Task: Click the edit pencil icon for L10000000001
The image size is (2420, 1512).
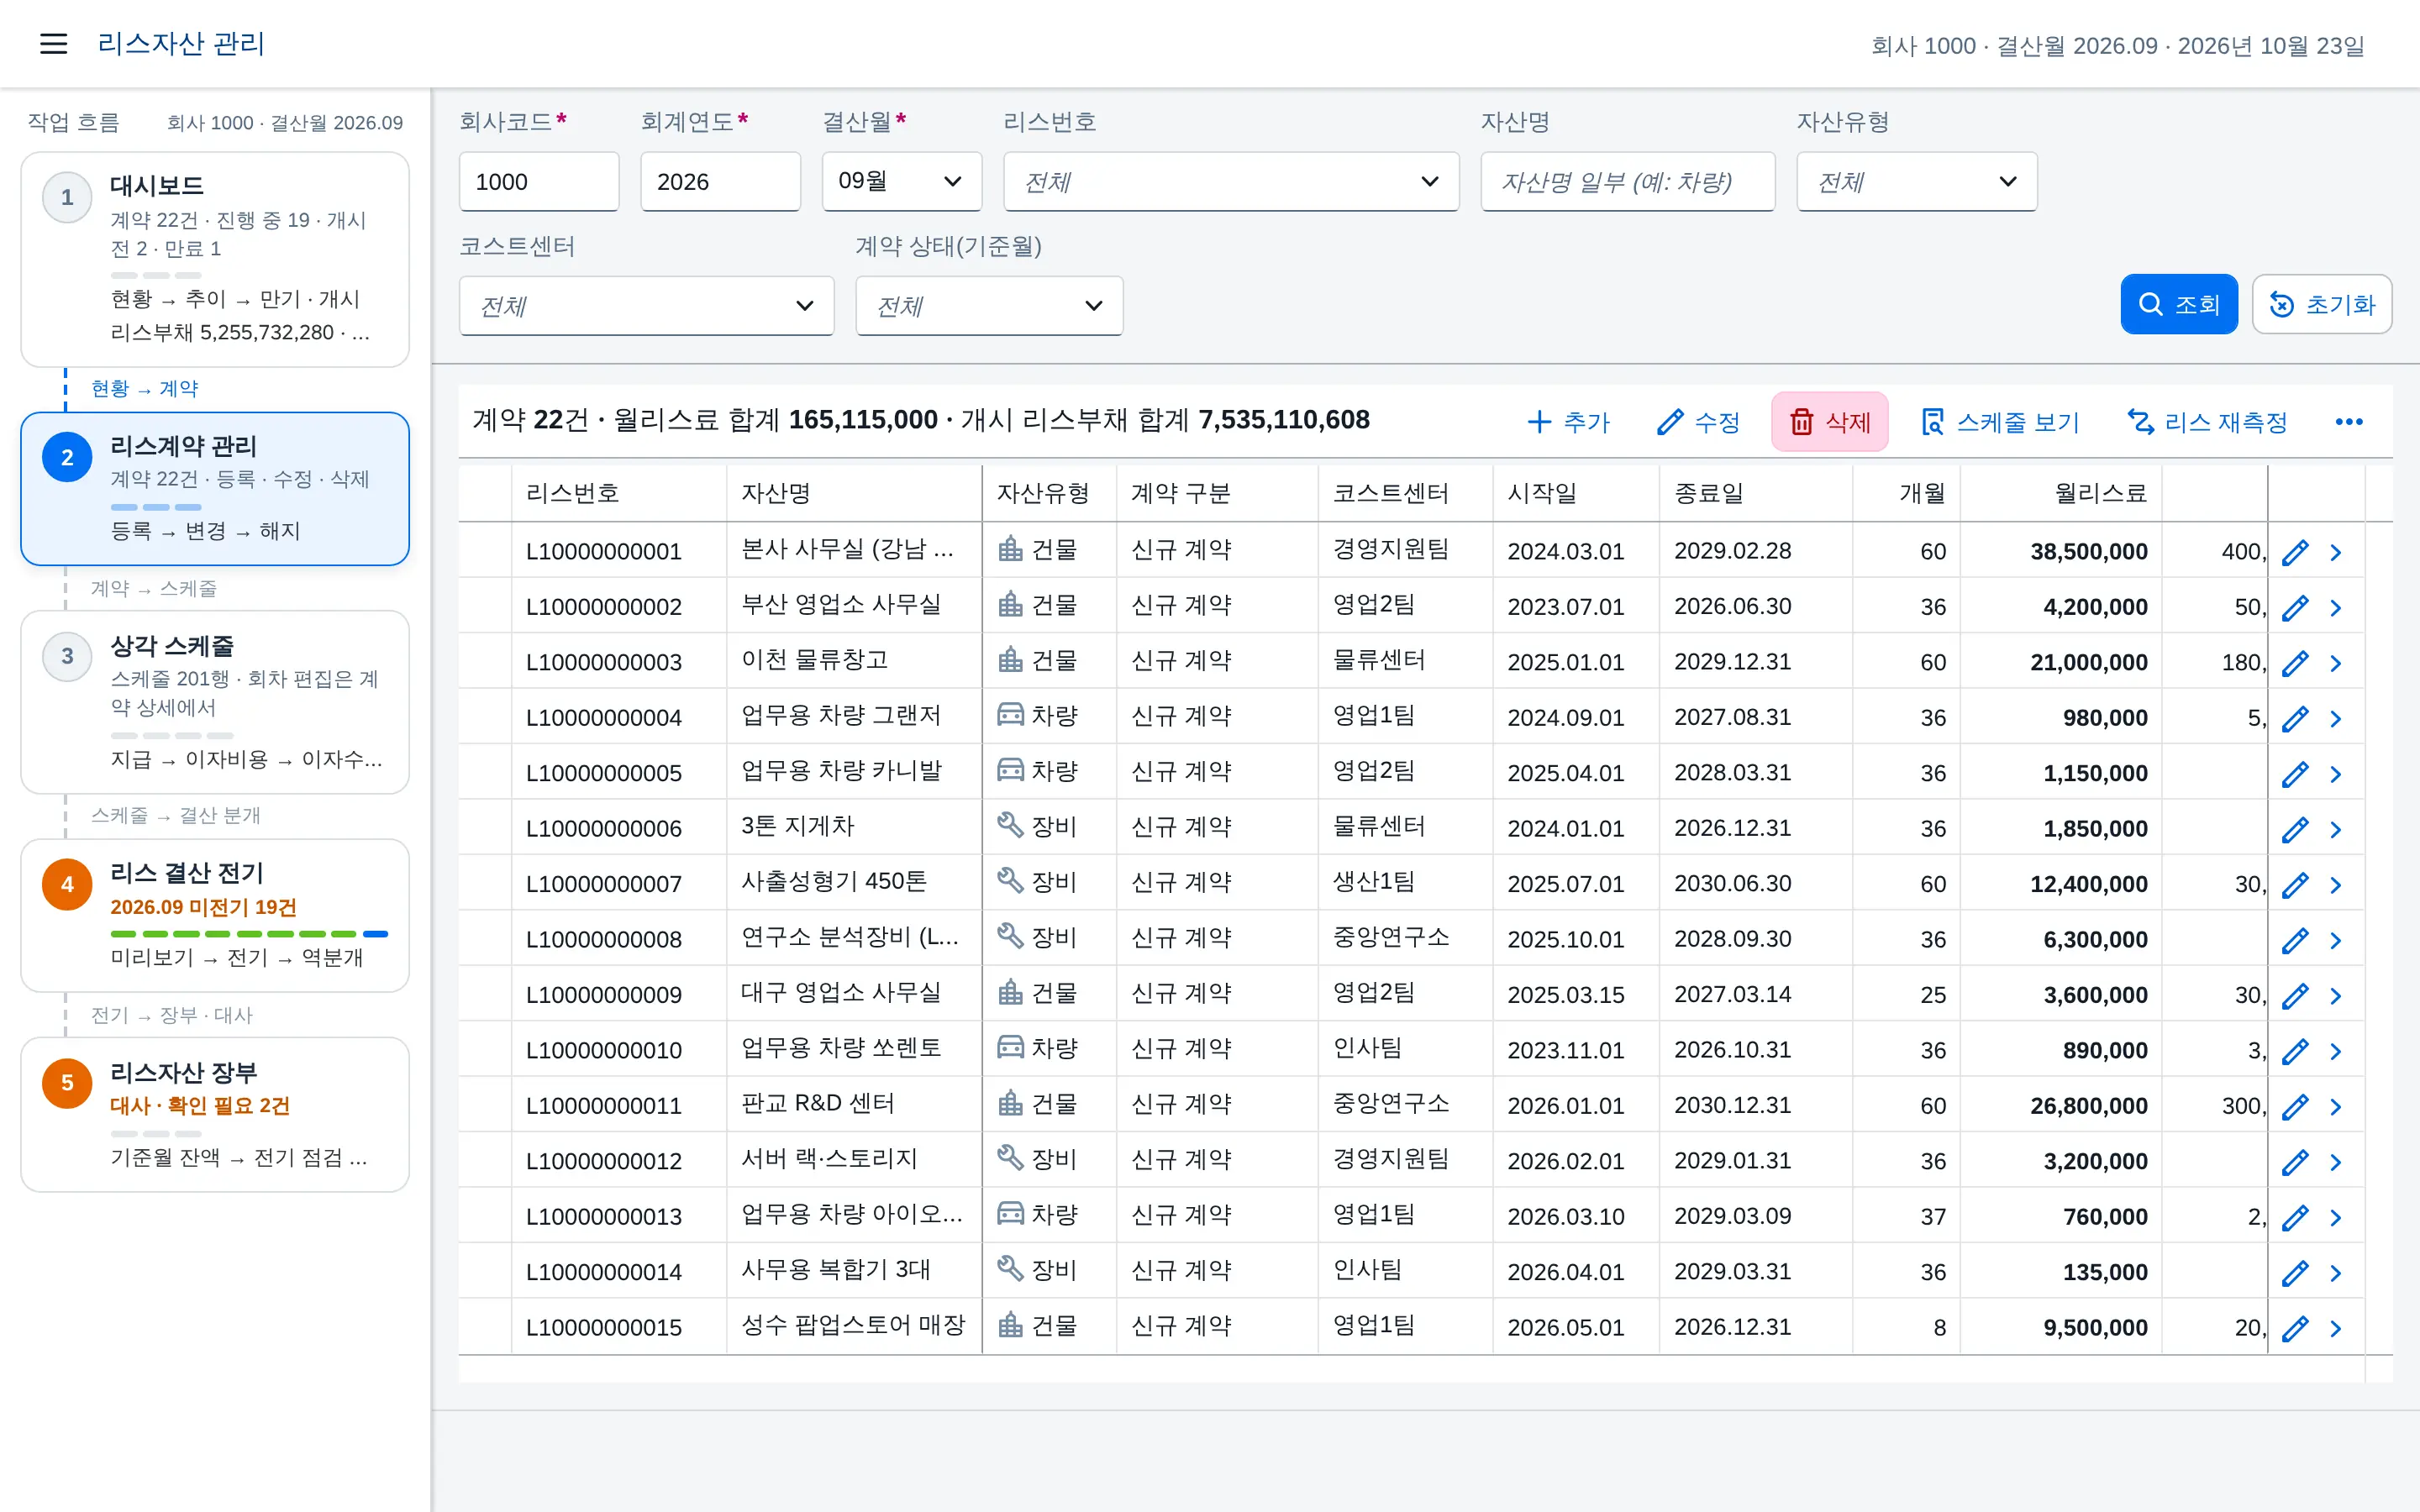Action: coord(2295,552)
